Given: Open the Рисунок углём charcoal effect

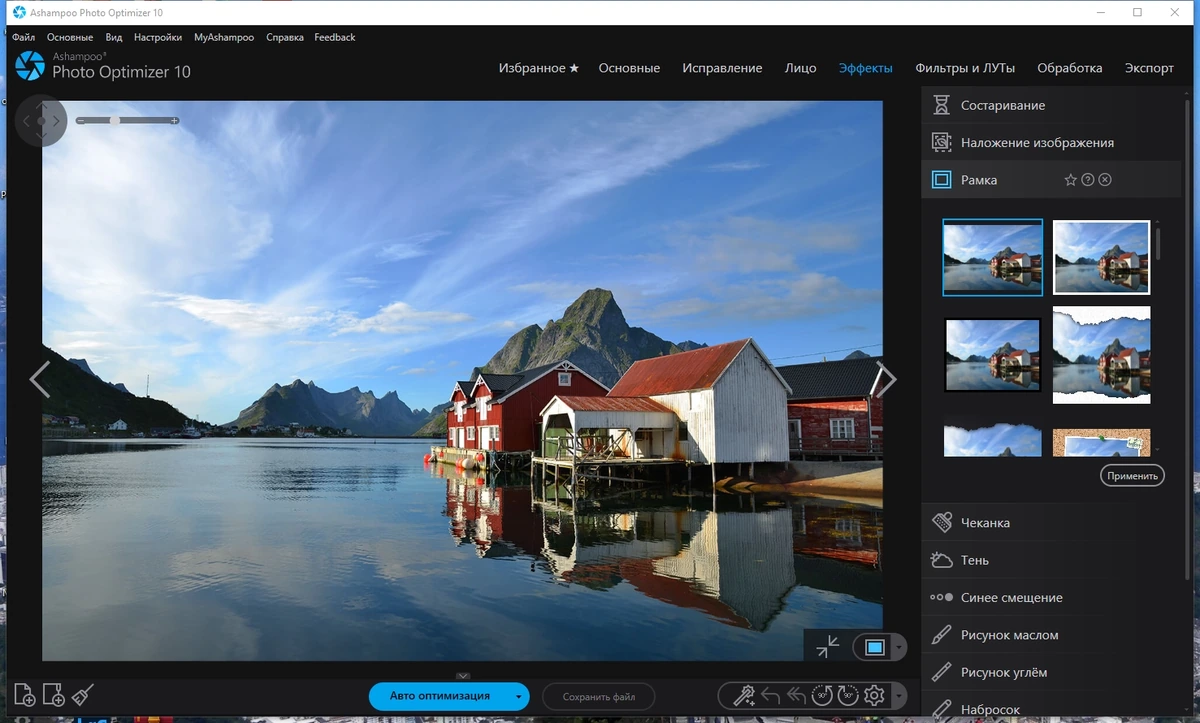Looking at the screenshot, I should click(x=1050, y=673).
